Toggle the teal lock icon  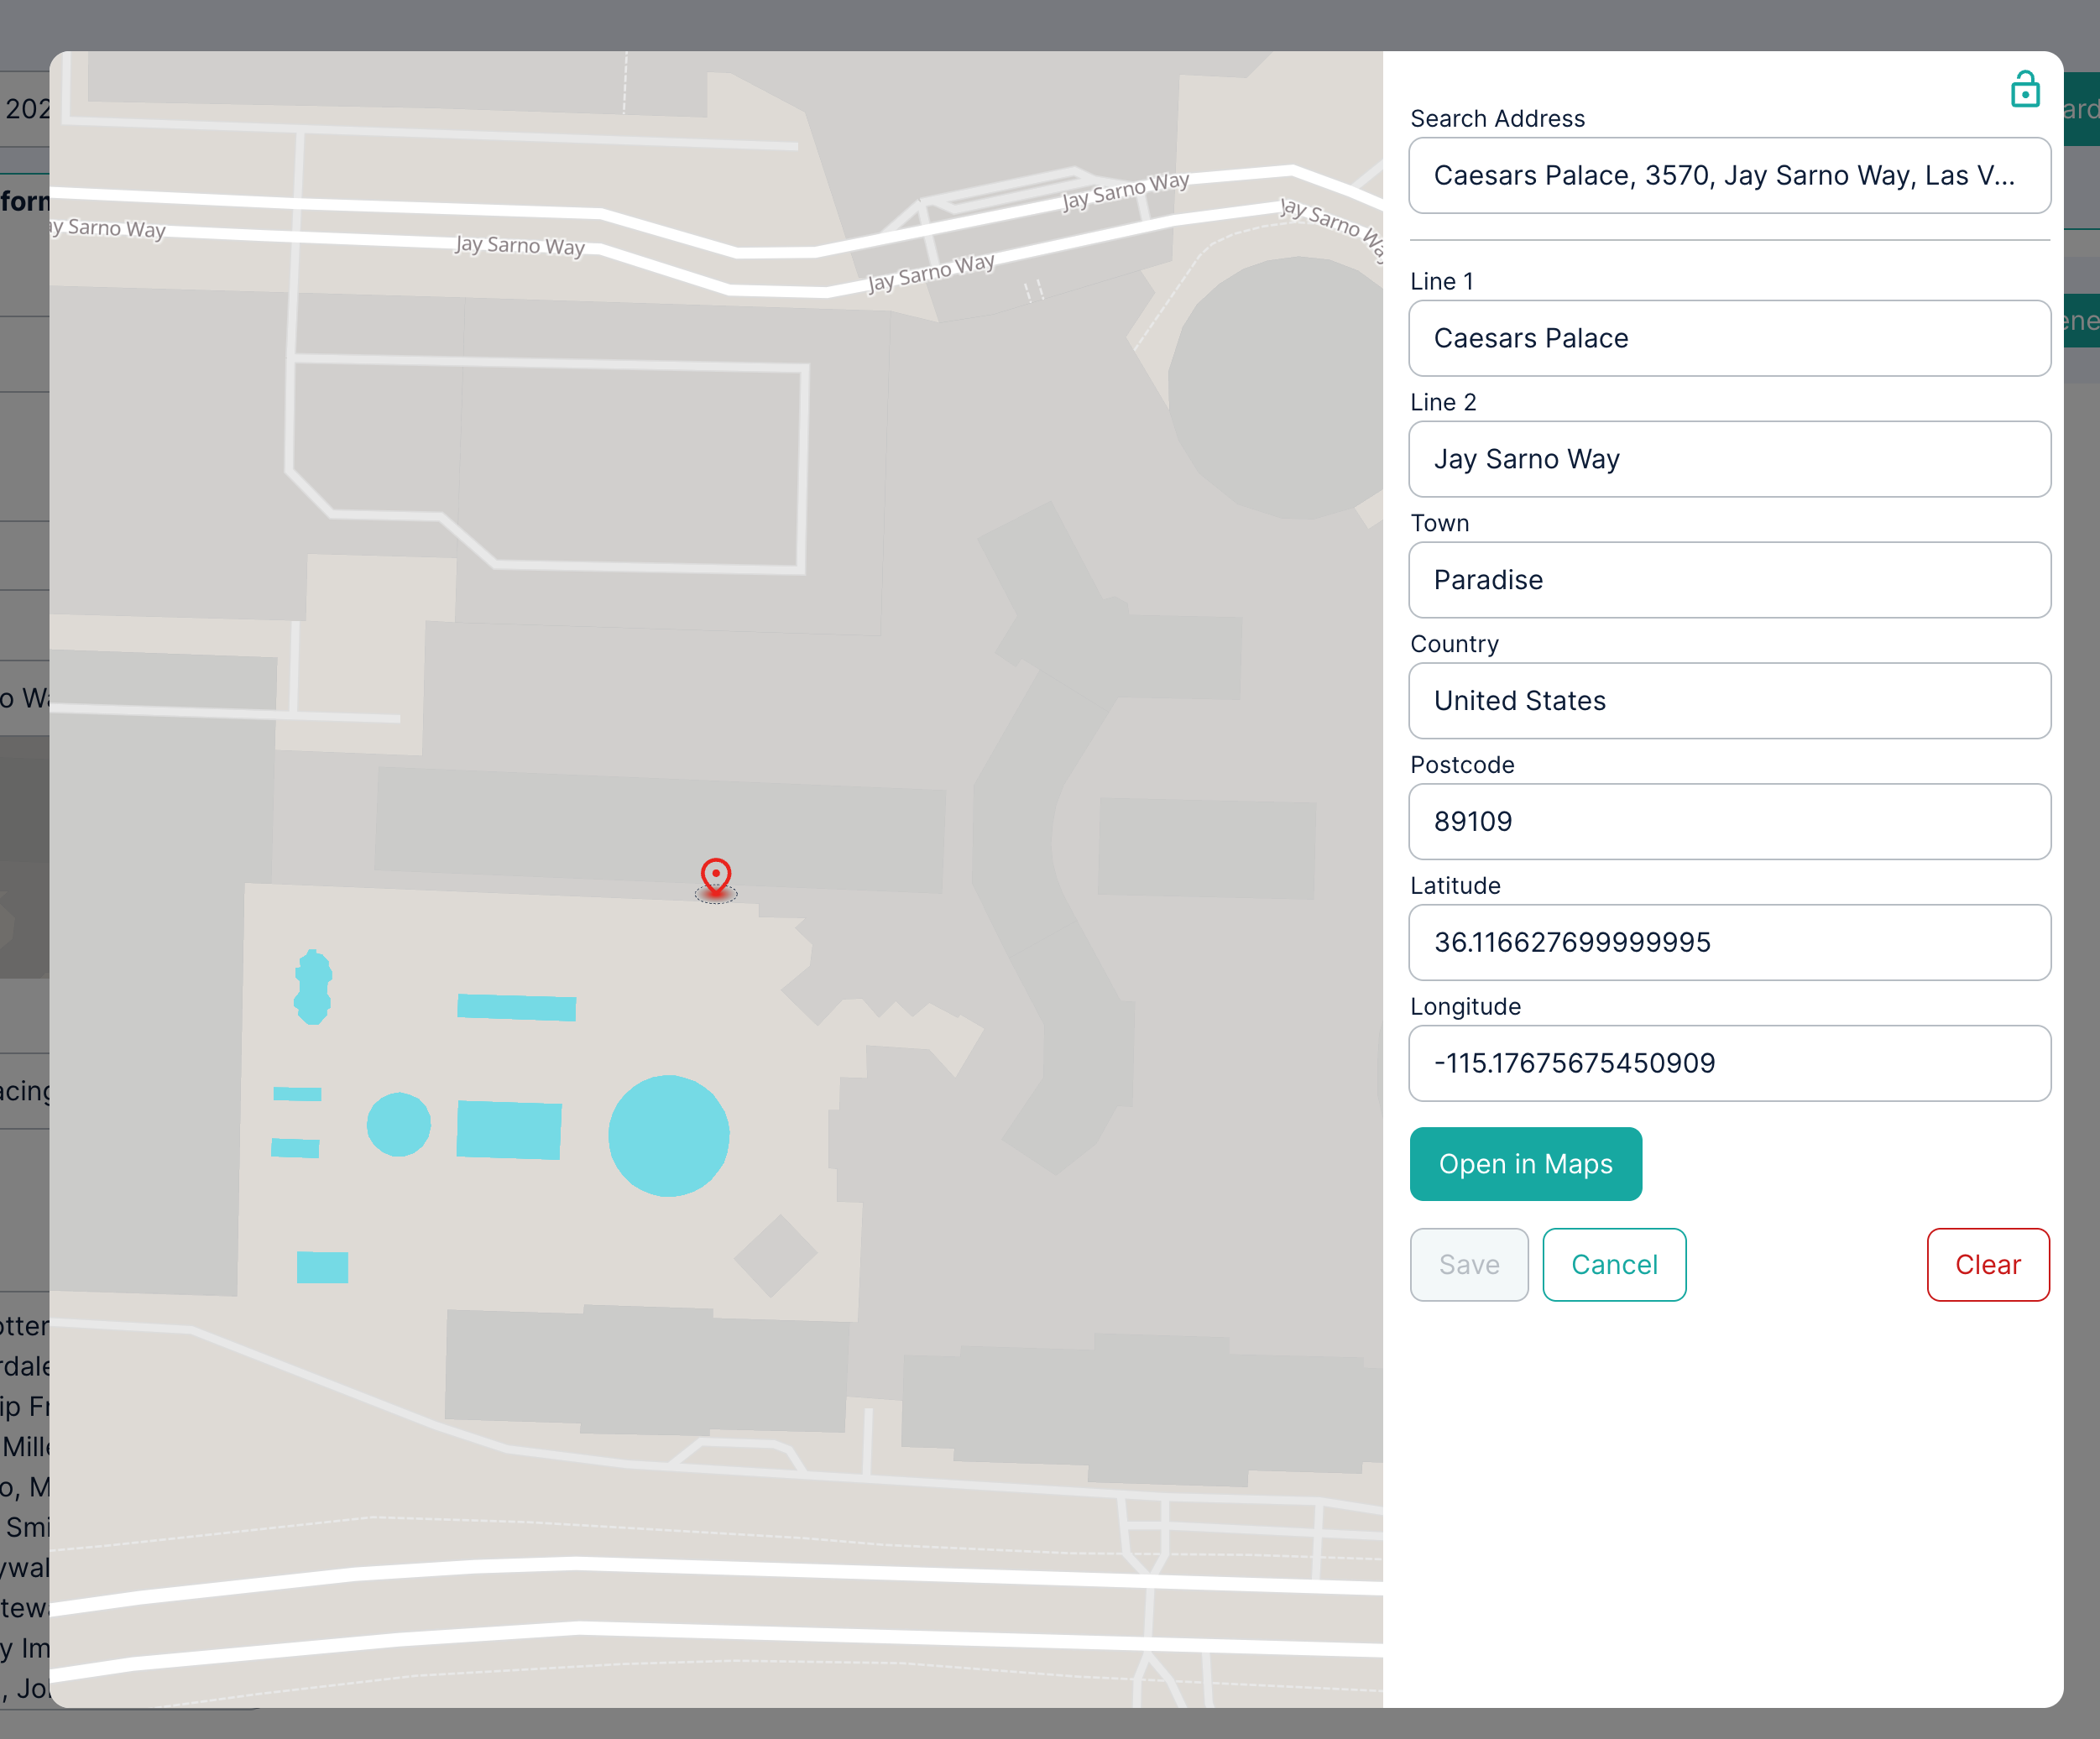(x=2025, y=90)
